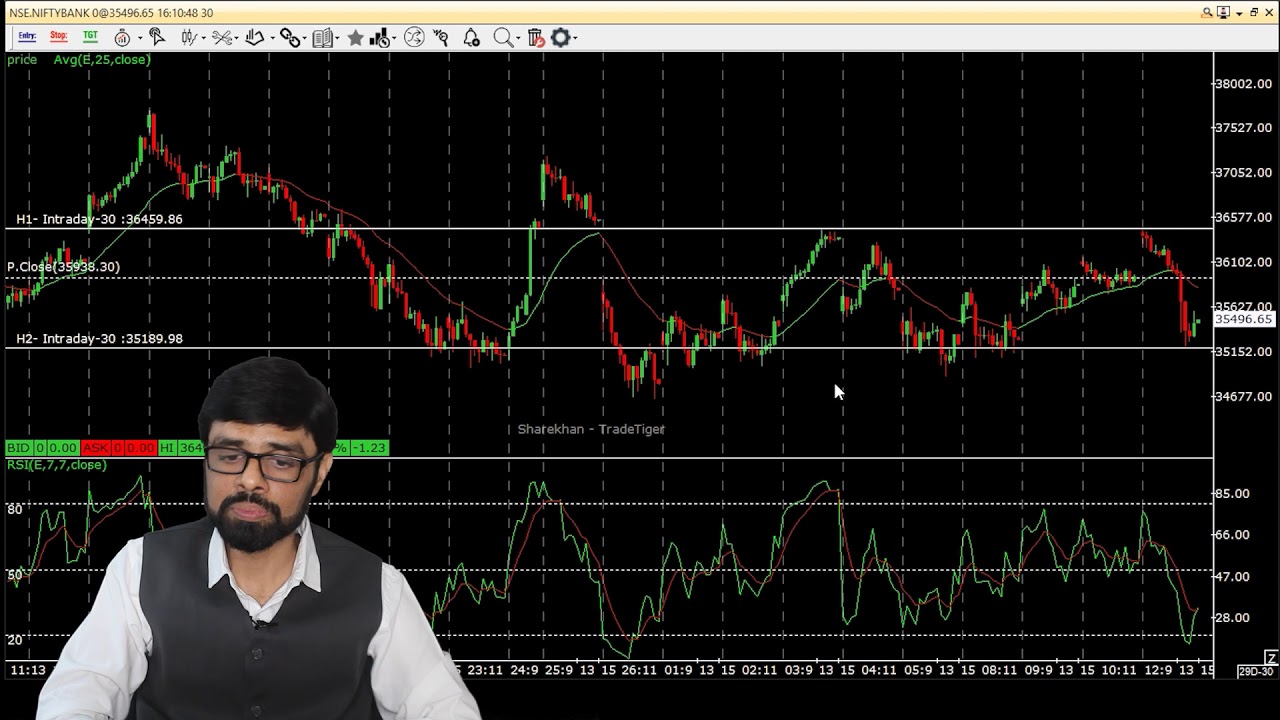Expand the book icon dropdown arrow
This screenshot has height=720, width=1280.
pyautogui.click(x=338, y=38)
